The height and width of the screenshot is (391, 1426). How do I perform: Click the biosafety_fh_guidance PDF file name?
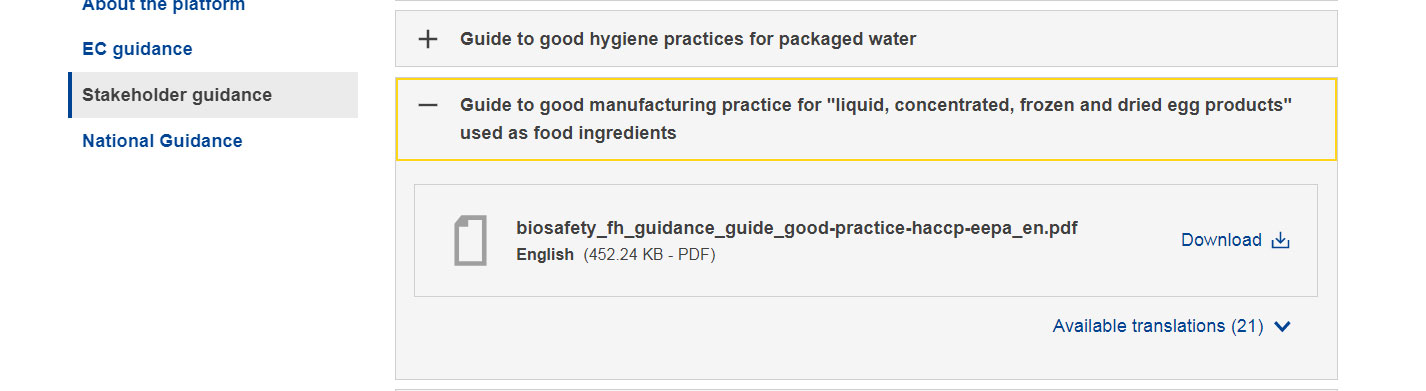click(x=797, y=228)
